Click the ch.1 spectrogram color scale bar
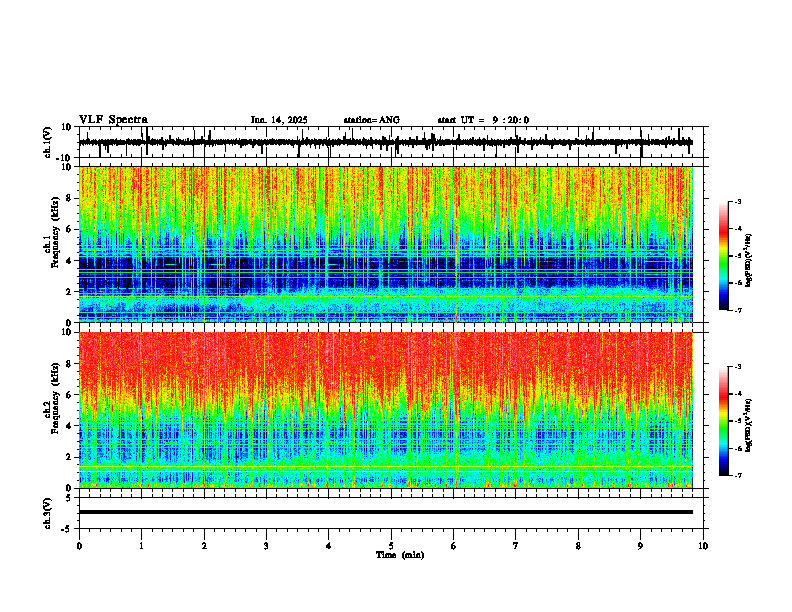The width and height of the screenshot is (792, 612). point(723,256)
